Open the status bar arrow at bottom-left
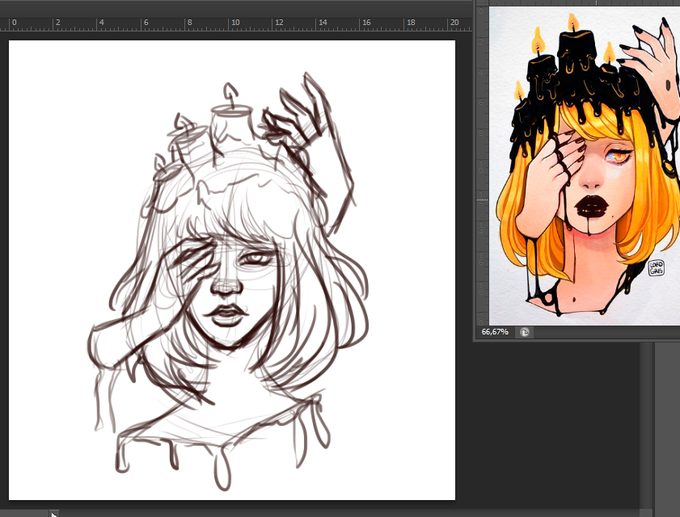This screenshot has width=680, height=517. coord(54,514)
